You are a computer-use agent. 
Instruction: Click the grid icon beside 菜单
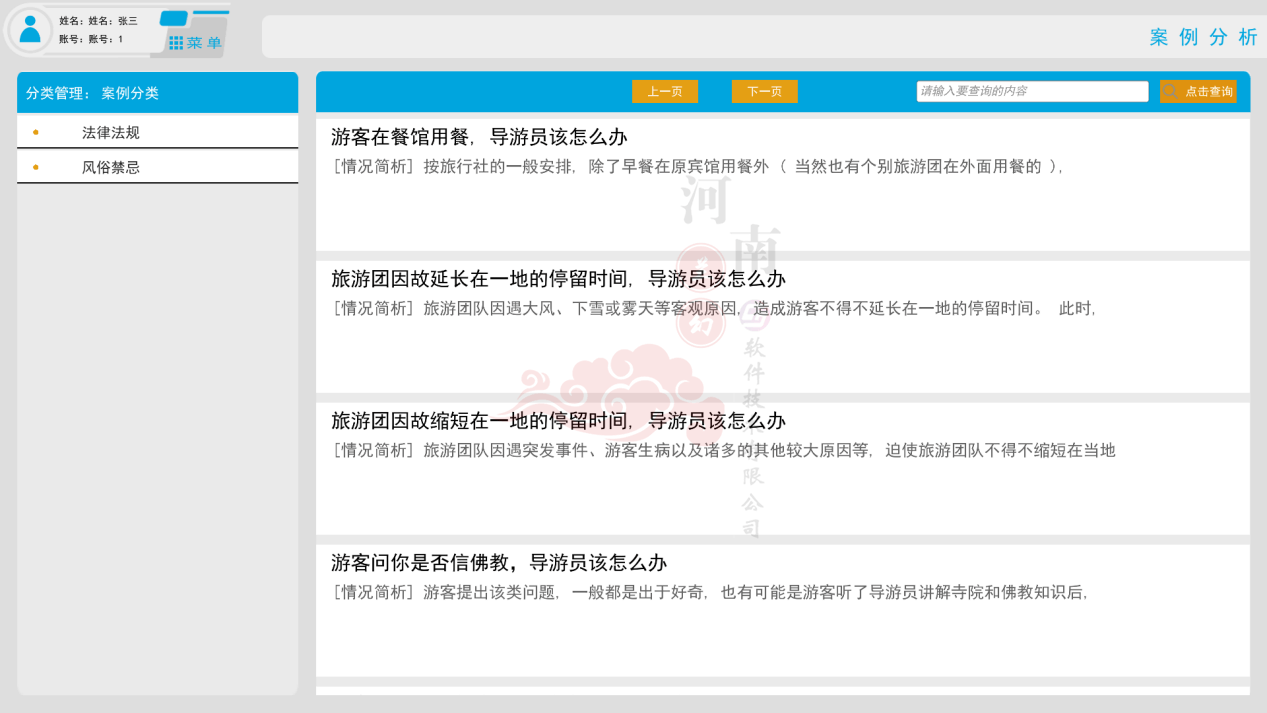176,41
